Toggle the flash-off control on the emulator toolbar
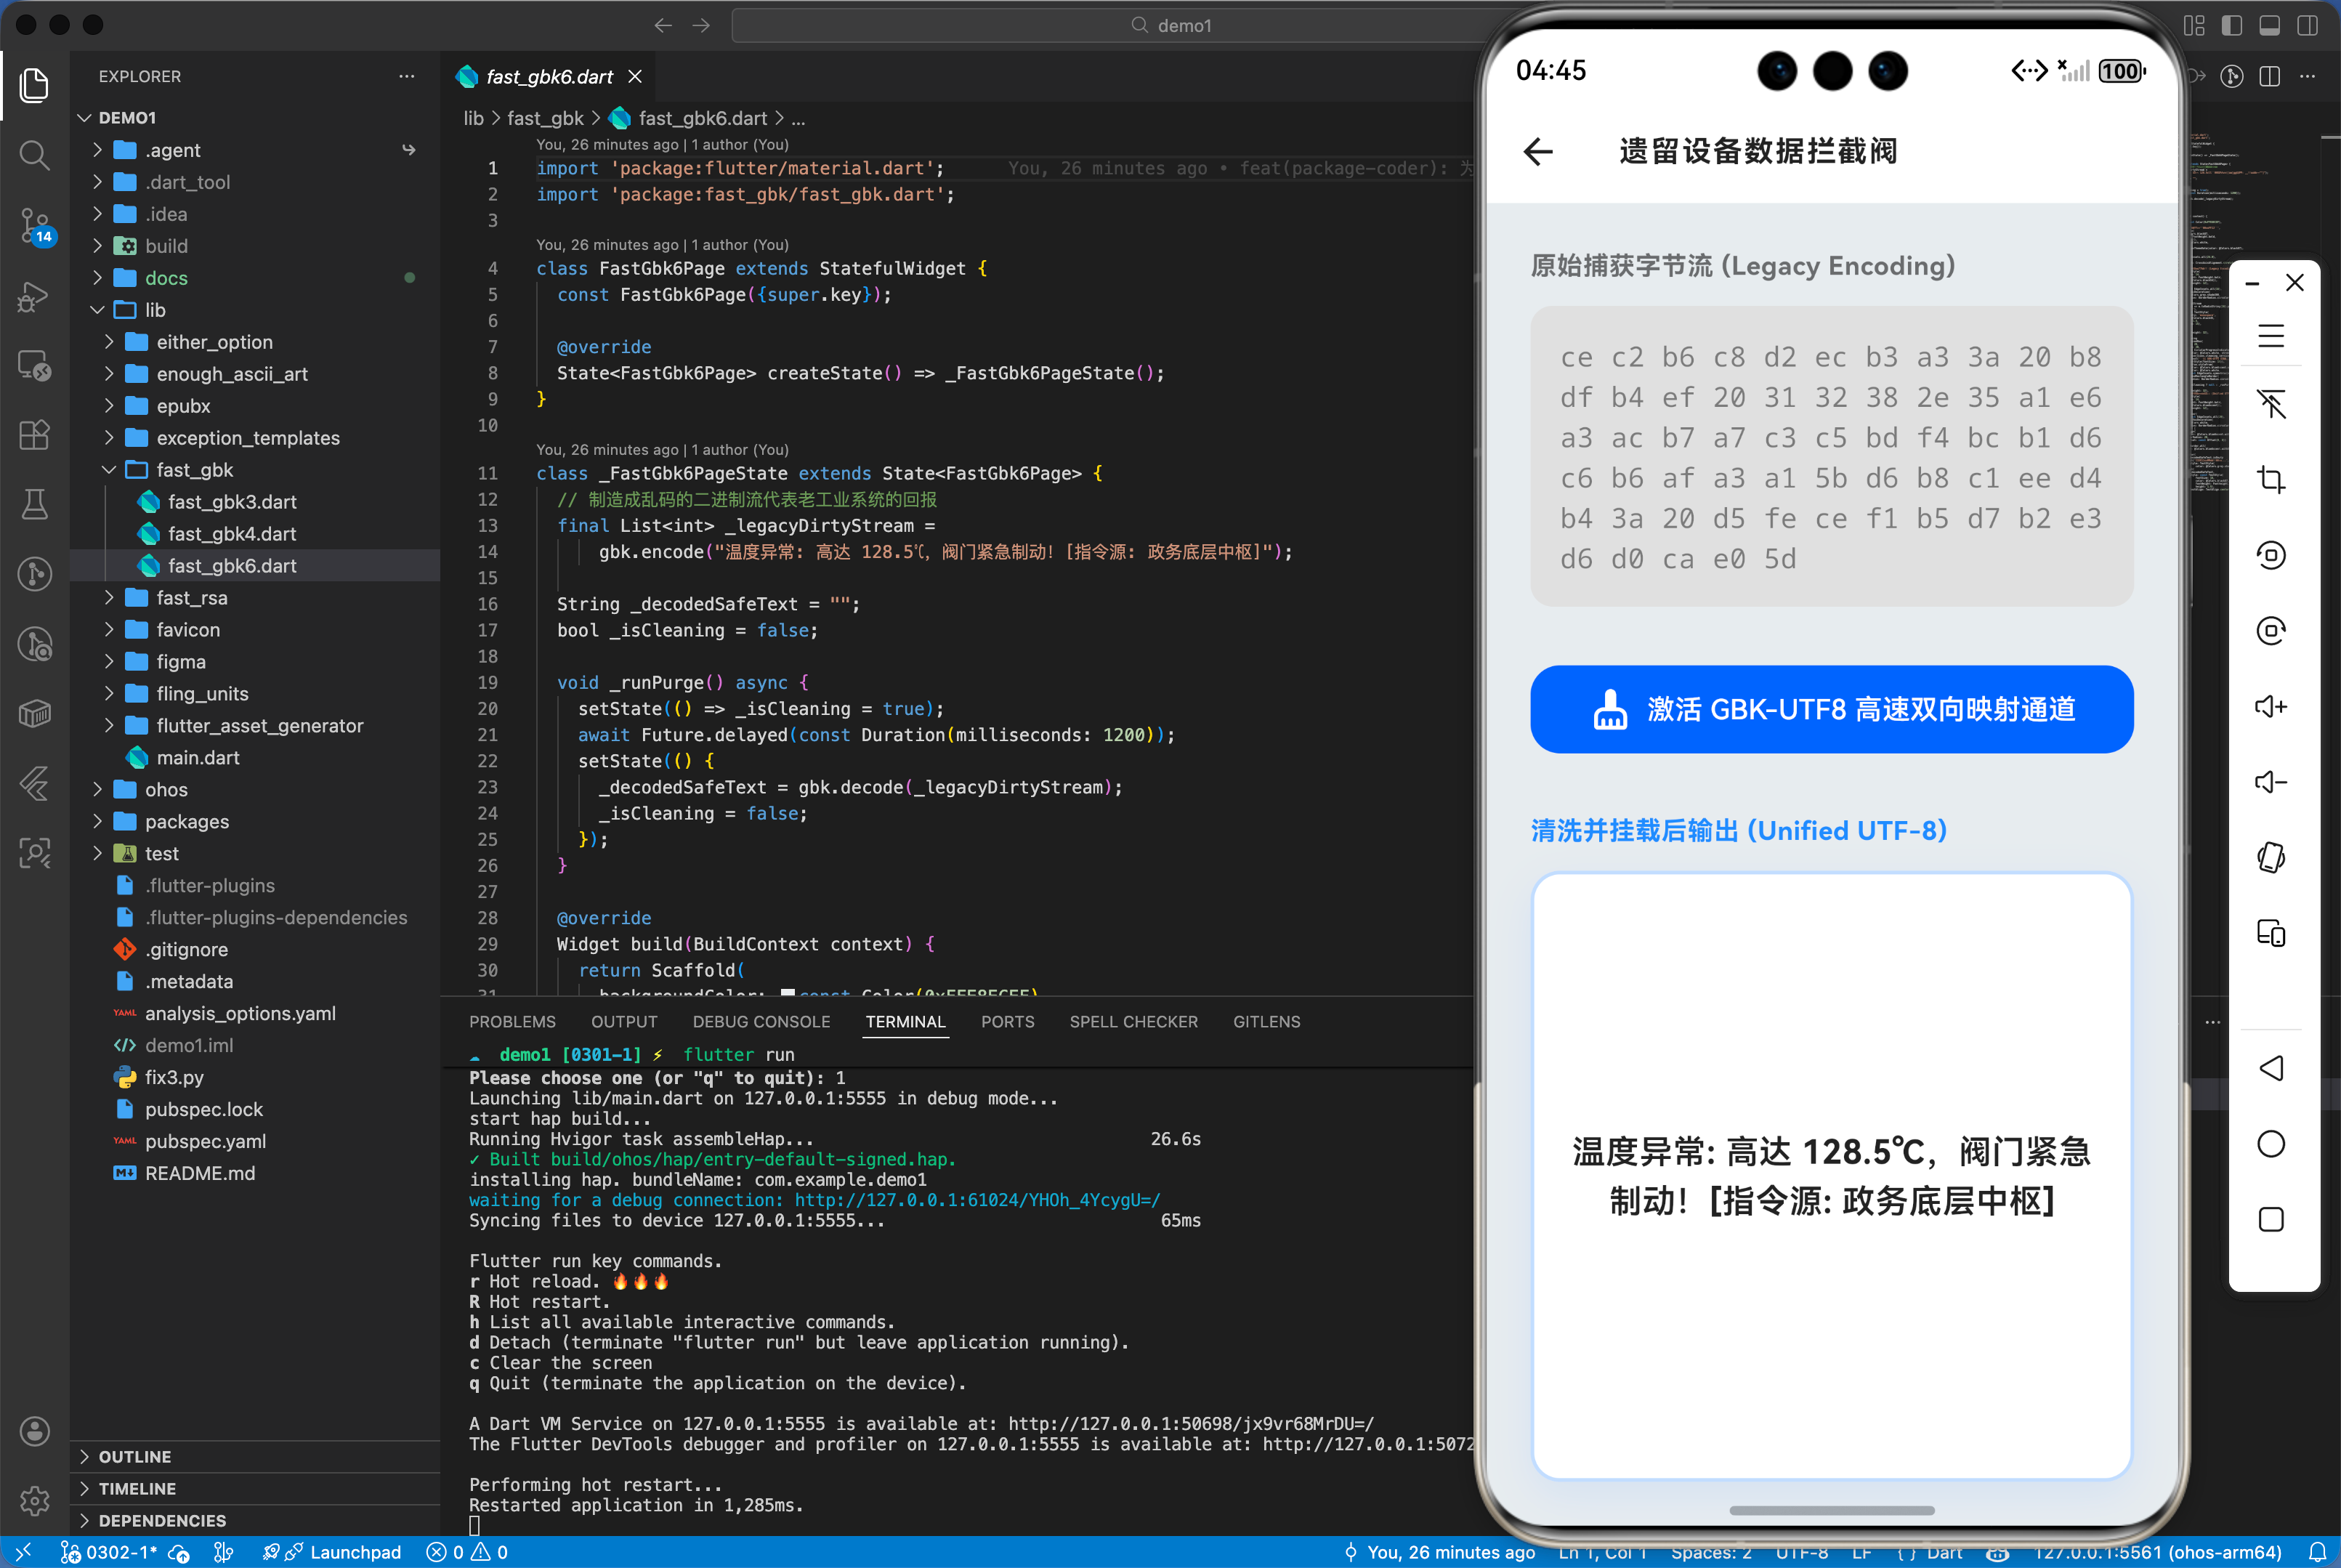This screenshot has height=1568, width=2341. click(2272, 405)
